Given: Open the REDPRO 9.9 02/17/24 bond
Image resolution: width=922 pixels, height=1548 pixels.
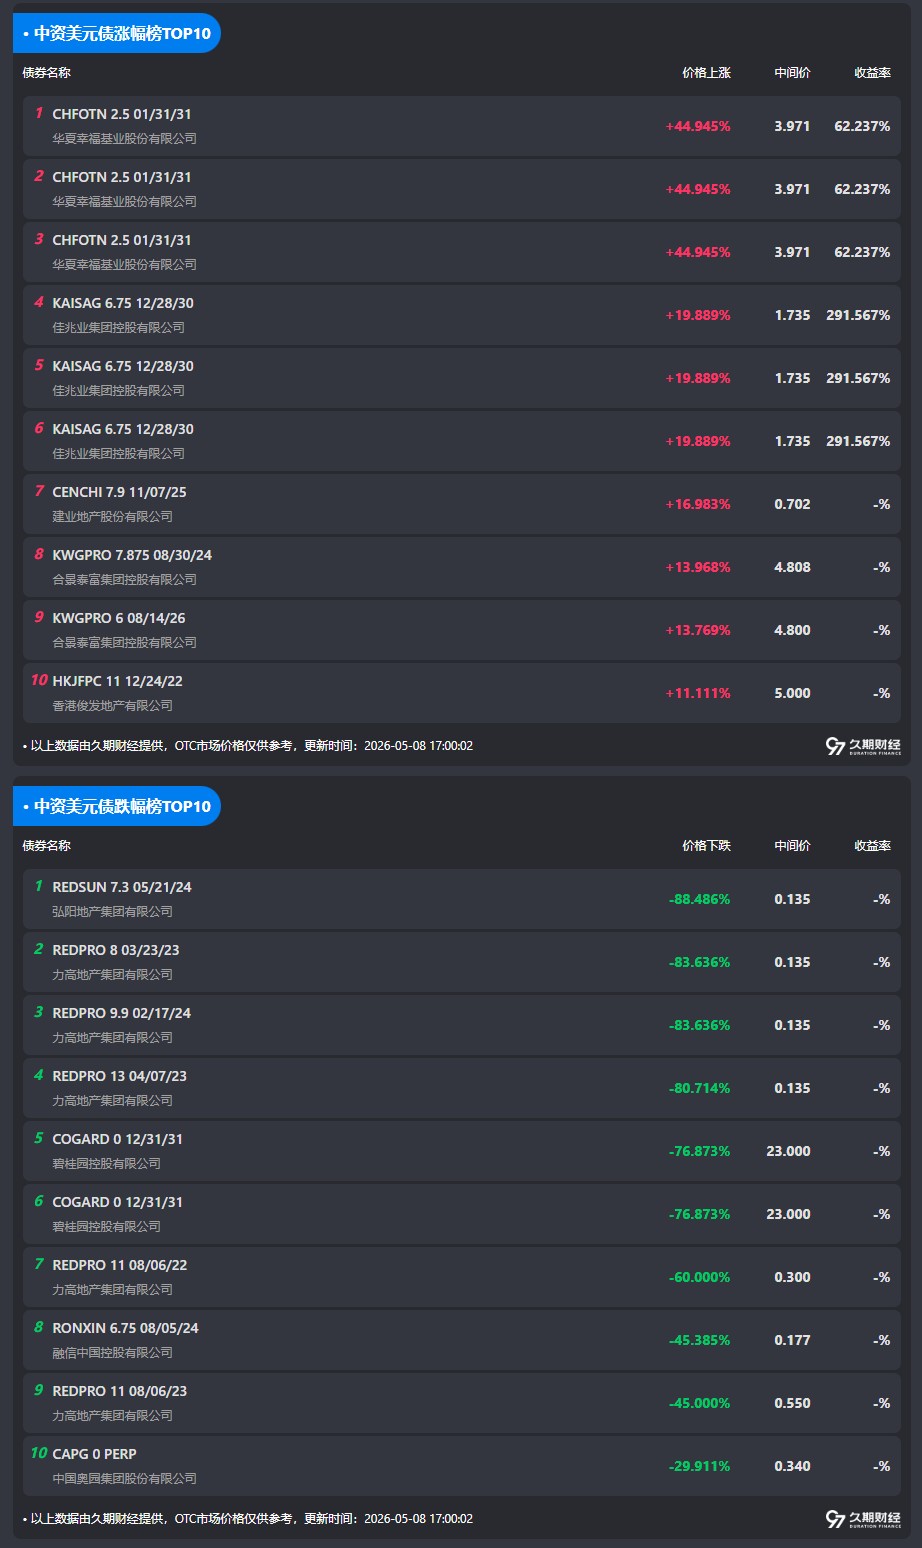Looking at the screenshot, I should (462, 1025).
